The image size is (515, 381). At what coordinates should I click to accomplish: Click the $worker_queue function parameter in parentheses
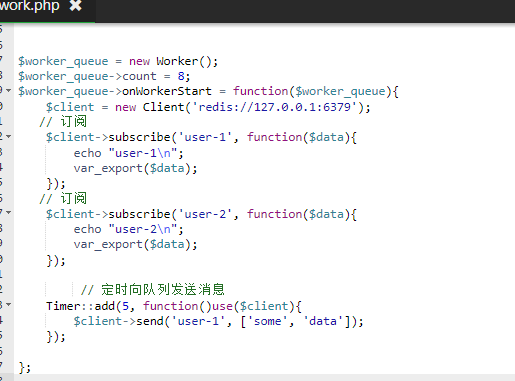(x=340, y=92)
